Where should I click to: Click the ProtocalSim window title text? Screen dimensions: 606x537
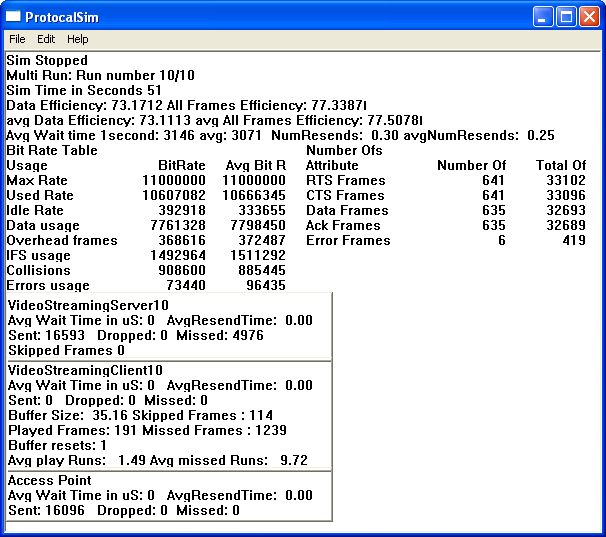pyautogui.click(x=62, y=17)
